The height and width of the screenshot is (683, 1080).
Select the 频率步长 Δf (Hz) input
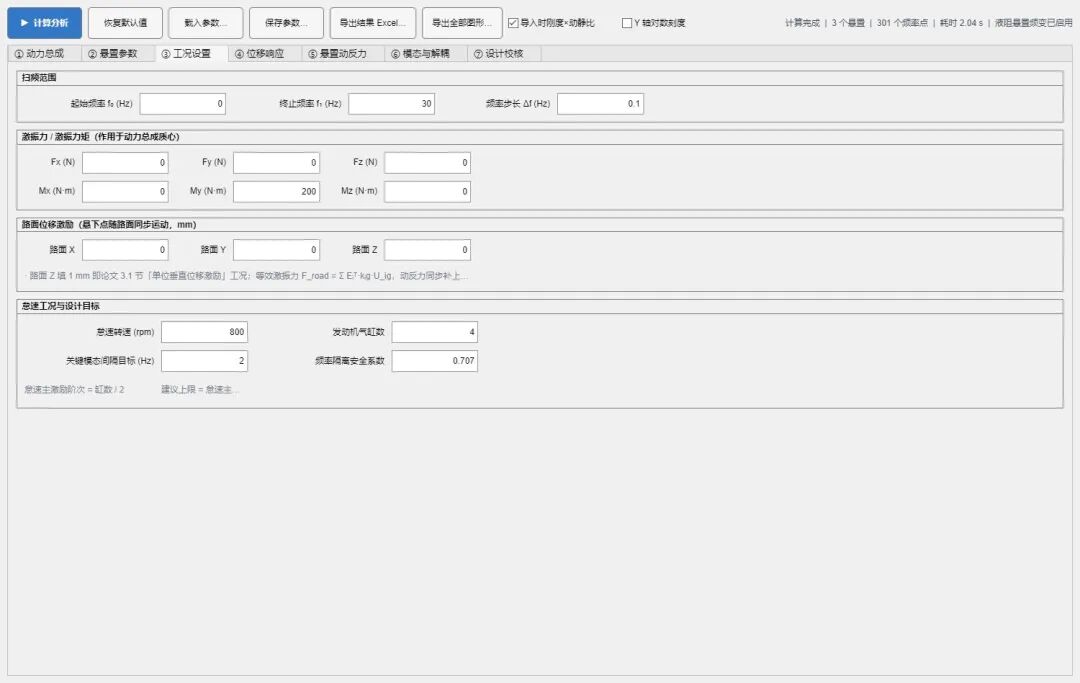(x=600, y=104)
